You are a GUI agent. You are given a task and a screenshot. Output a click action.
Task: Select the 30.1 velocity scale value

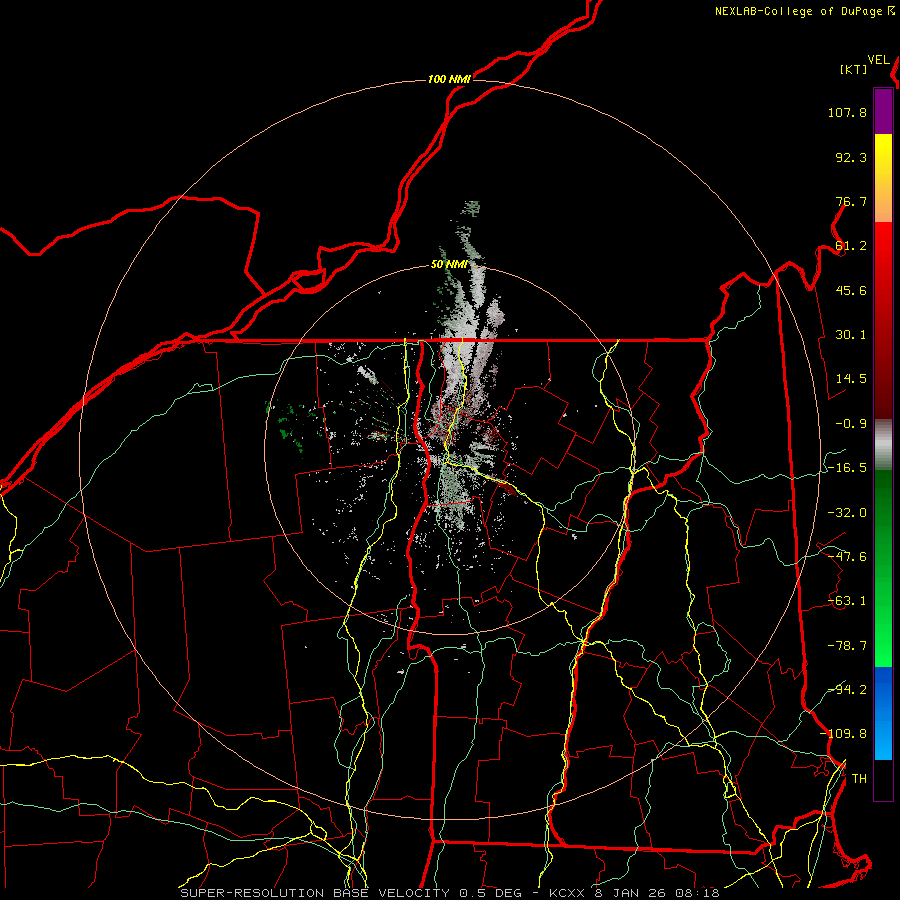pos(851,335)
